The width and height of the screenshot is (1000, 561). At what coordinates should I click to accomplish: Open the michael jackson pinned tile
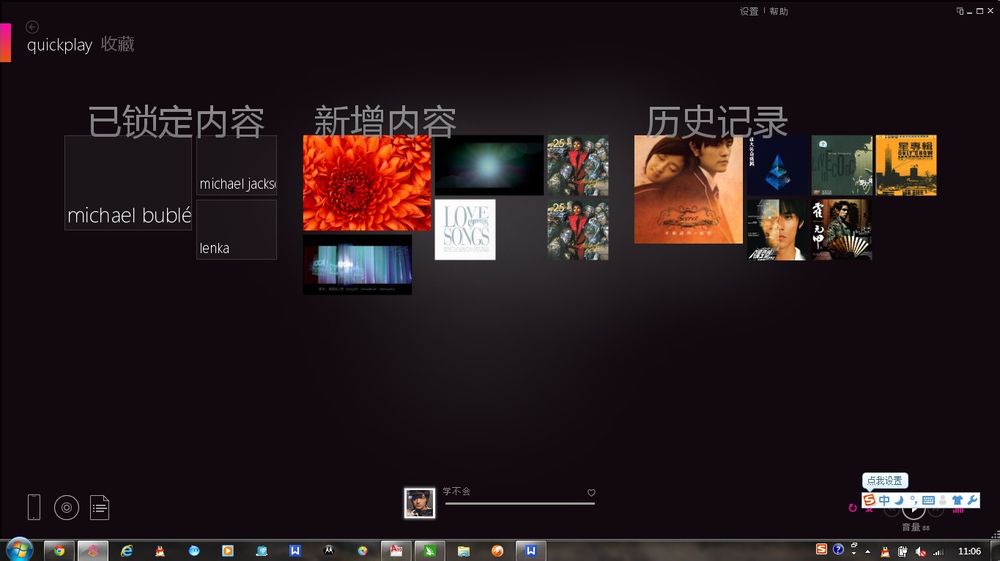click(237, 164)
